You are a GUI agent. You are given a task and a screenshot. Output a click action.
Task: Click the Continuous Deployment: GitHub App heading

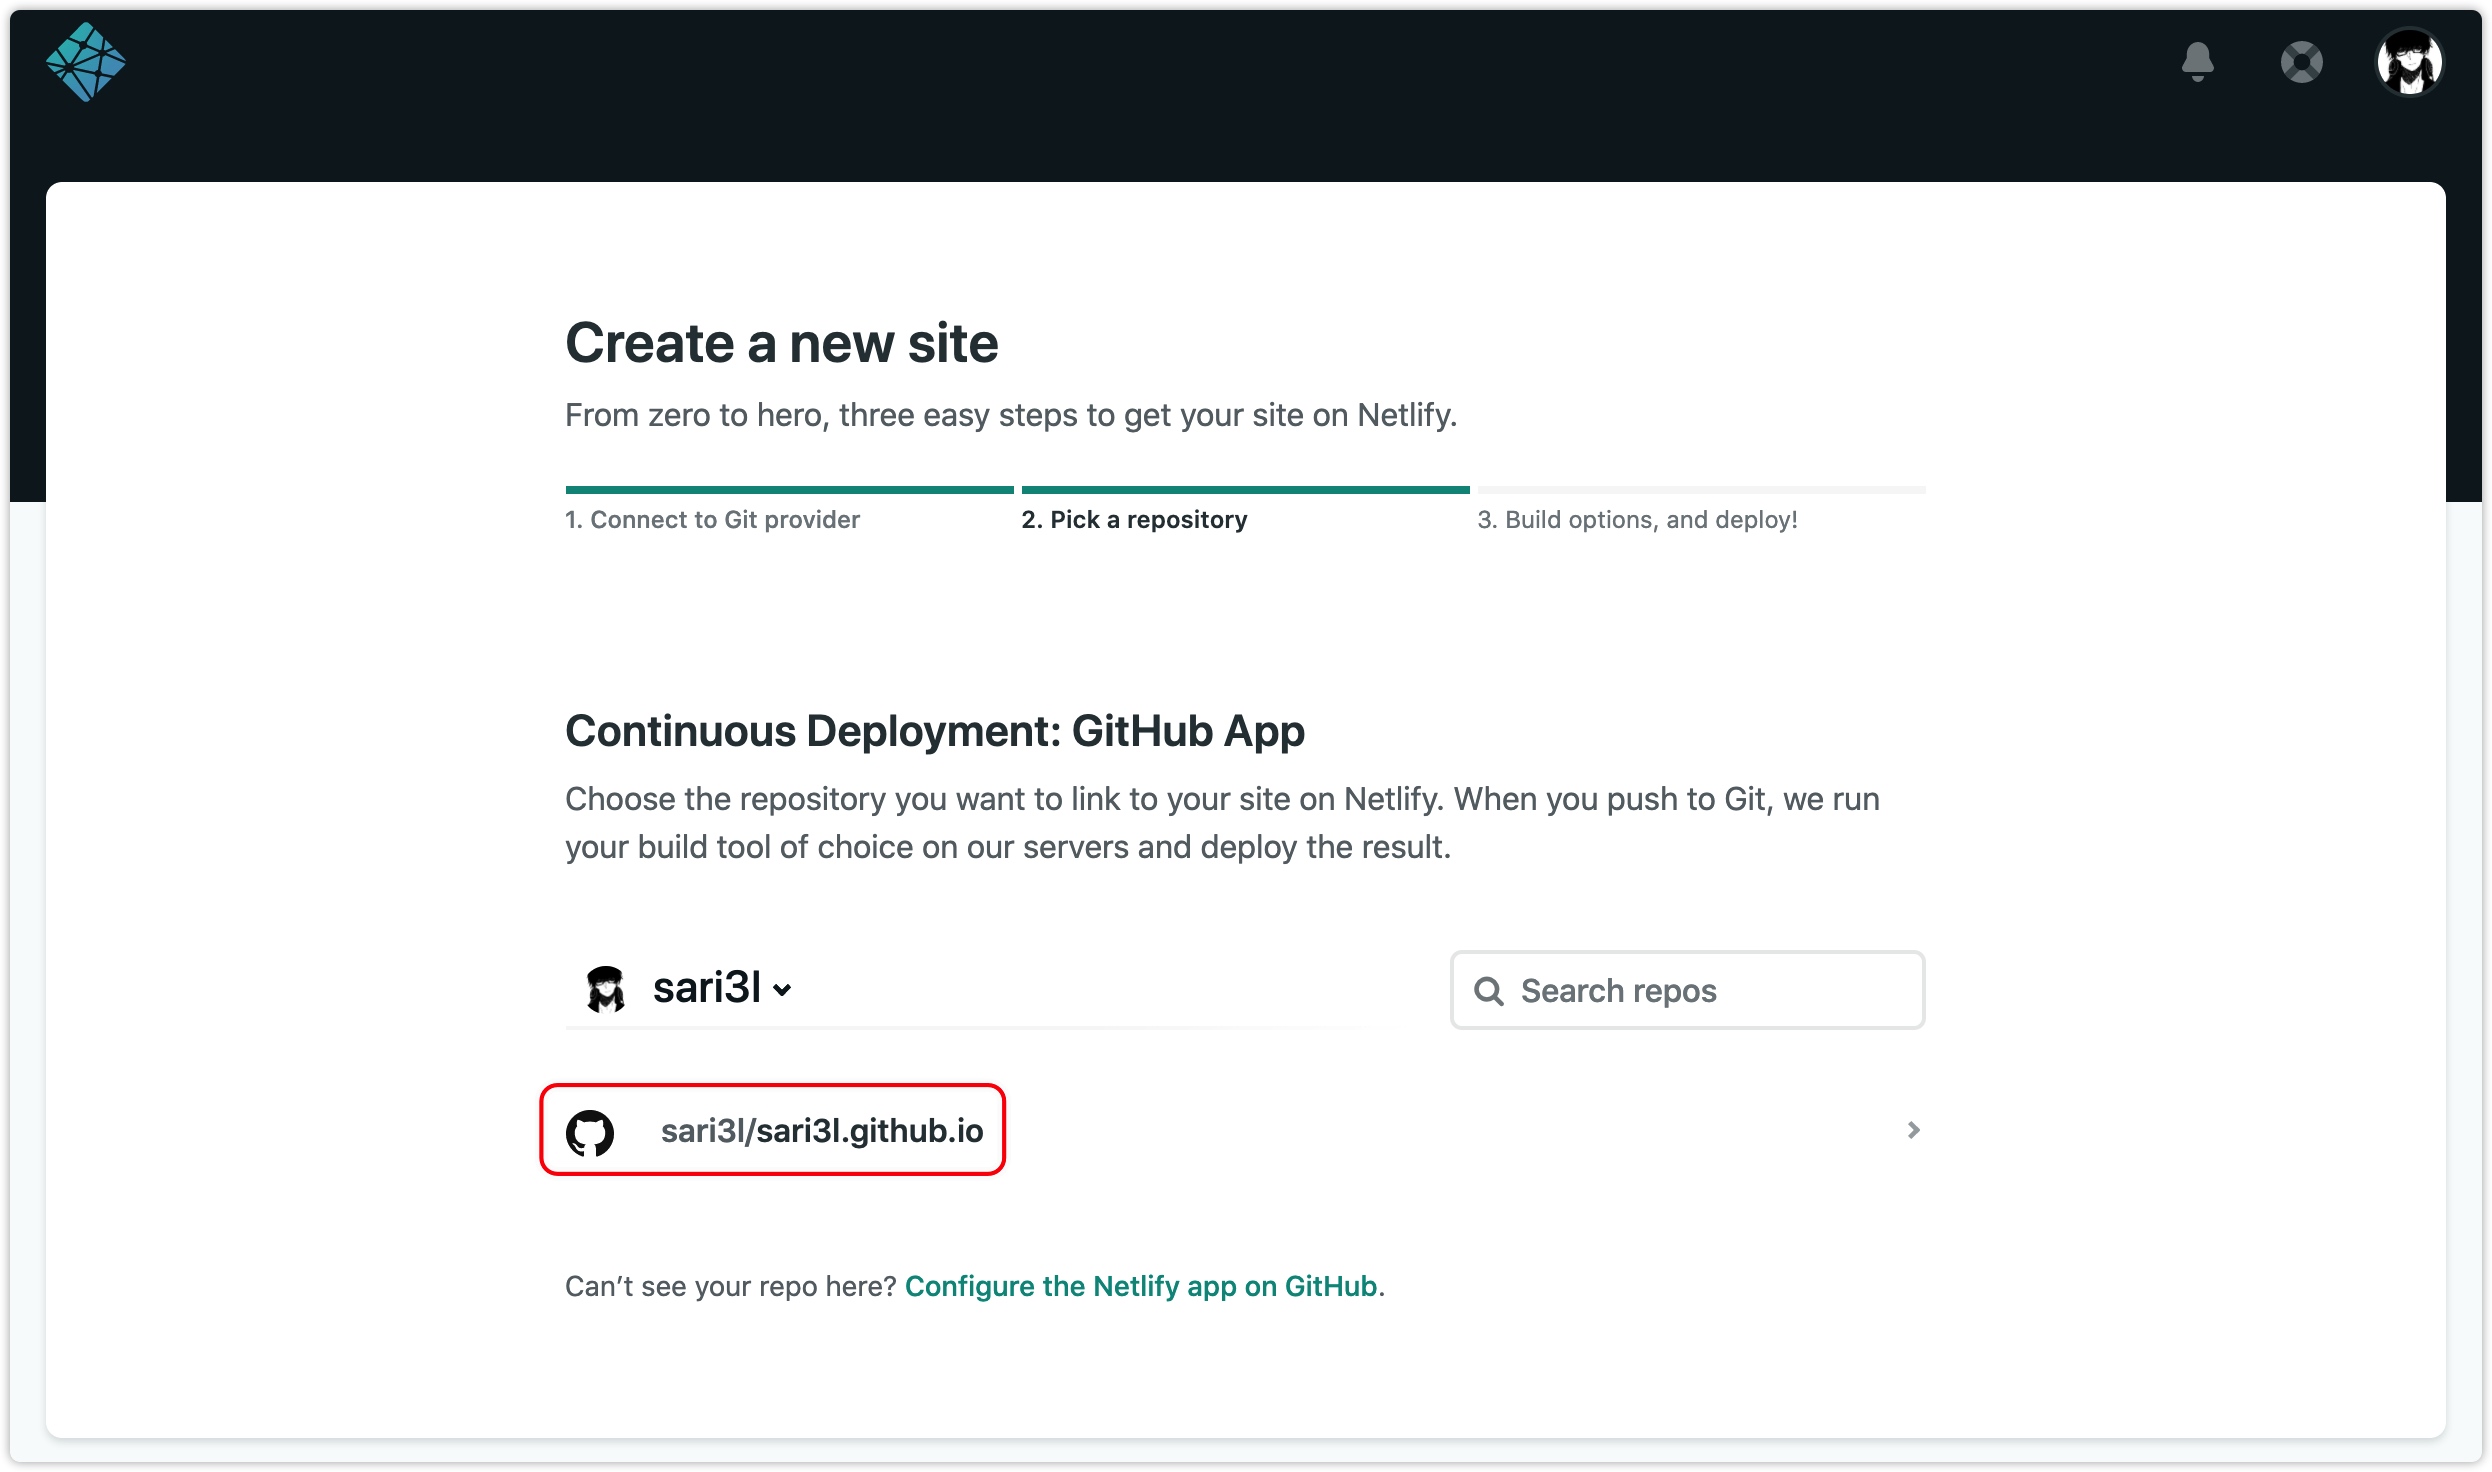[935, 731]
